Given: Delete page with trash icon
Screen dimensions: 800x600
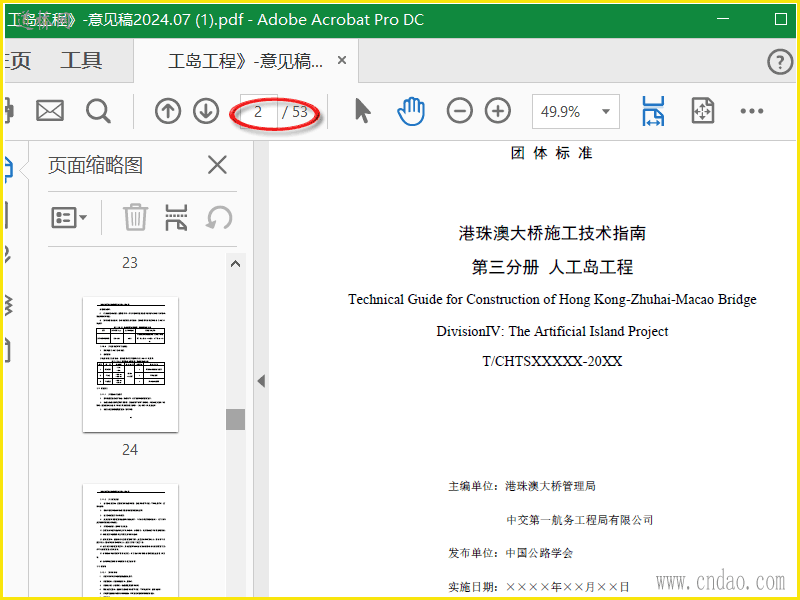Looking at the screenshot, I should [x=135, y=217].
